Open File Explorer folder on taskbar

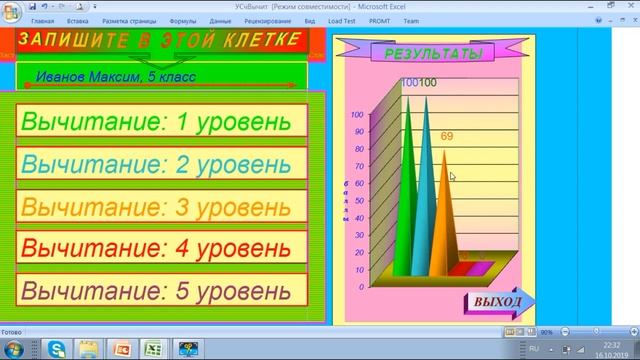pos(89,349)
